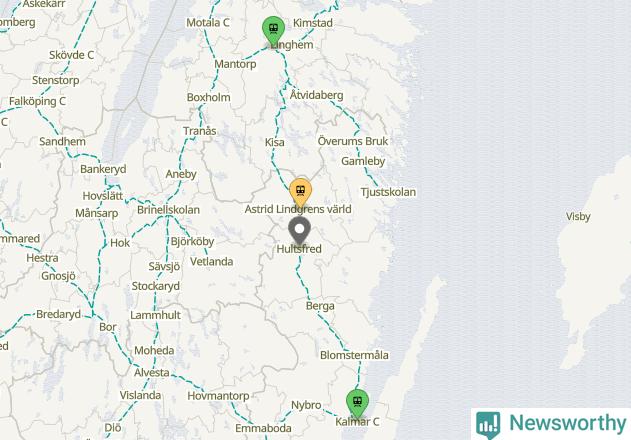Screen dimensions: 631x440
Task: Click the green train marker at Kalmar C
Action: click(357, 403)
